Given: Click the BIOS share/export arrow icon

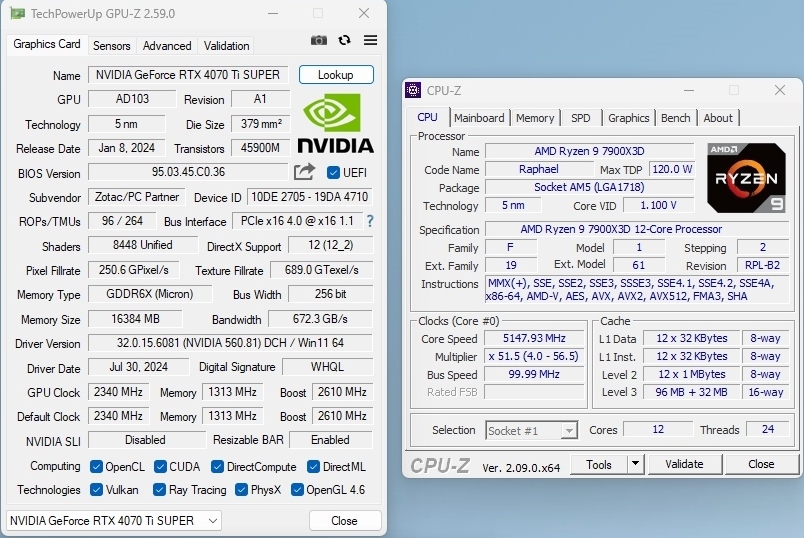Looking at the screenshot, I should [x=304, y=172].
